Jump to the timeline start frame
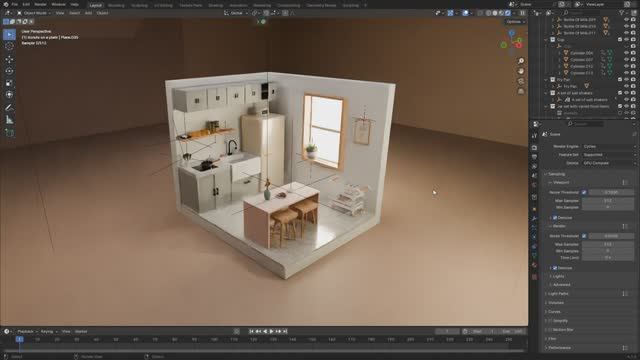 pos(252,331)
